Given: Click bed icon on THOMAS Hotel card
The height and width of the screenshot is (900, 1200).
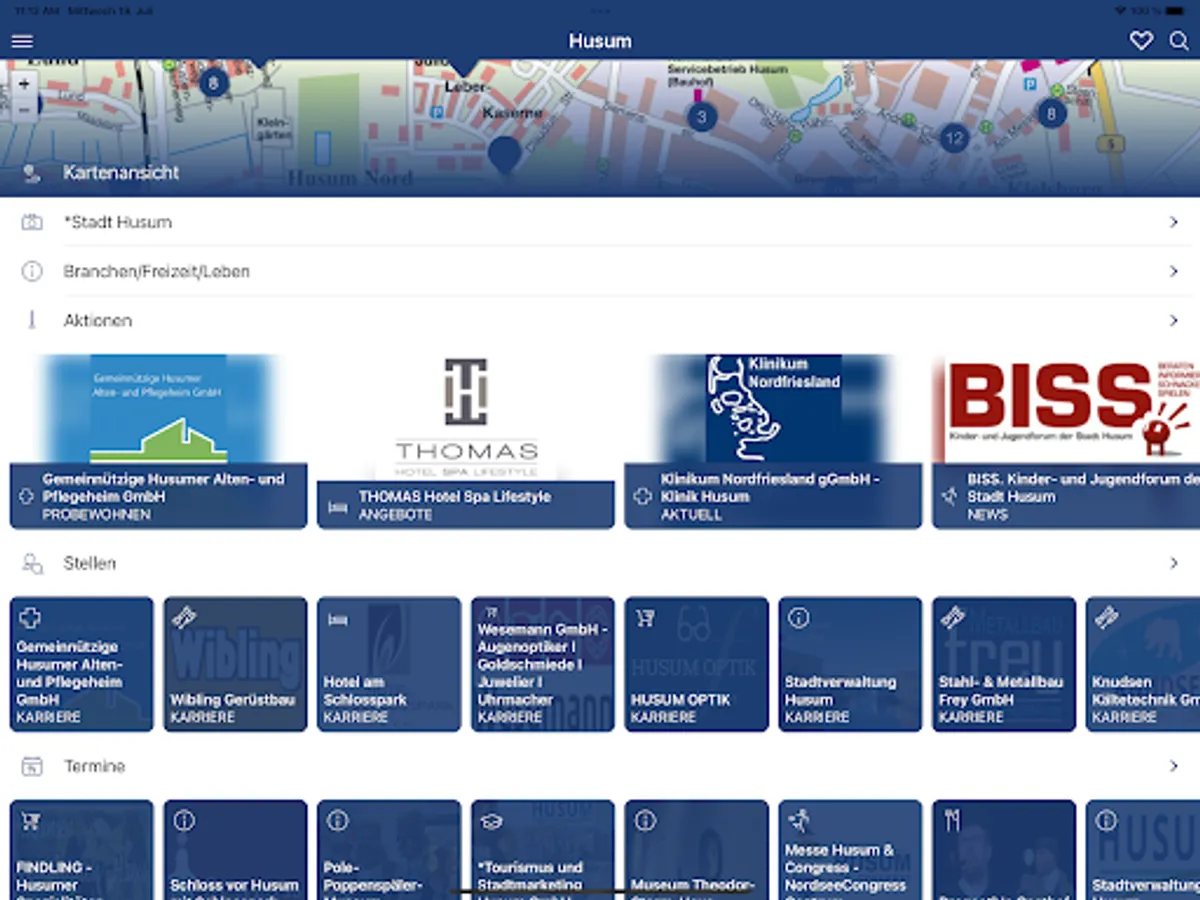Looking at the screenshot, I should pos(337,507).
